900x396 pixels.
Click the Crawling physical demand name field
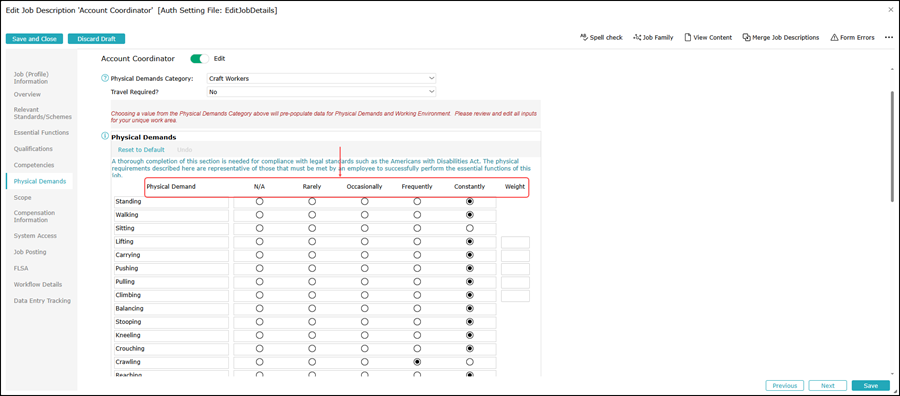(x=171, y=362)
